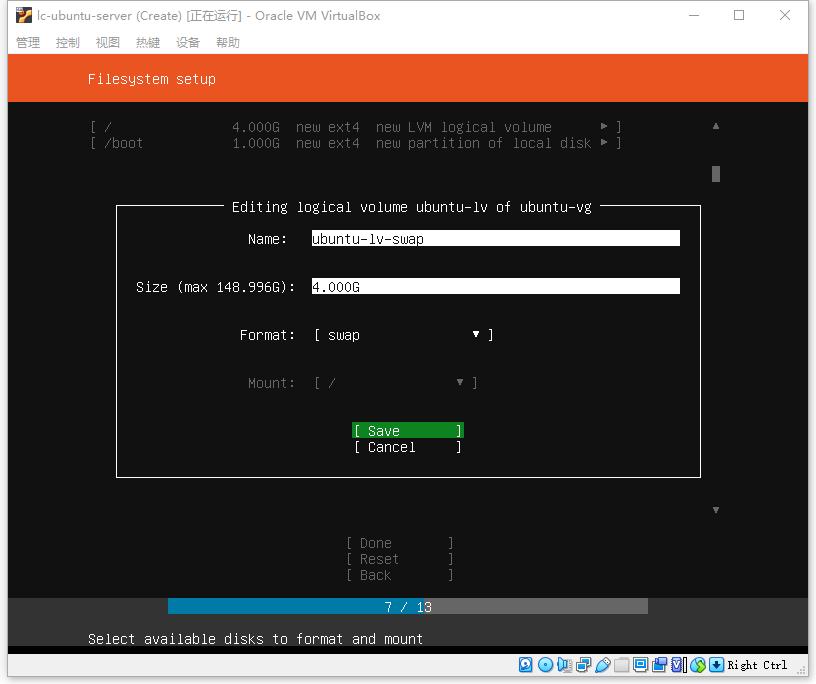The image size is (816, 684).
Task: Click the CPU virtualization status icon
Action: [x=678, y=665]
